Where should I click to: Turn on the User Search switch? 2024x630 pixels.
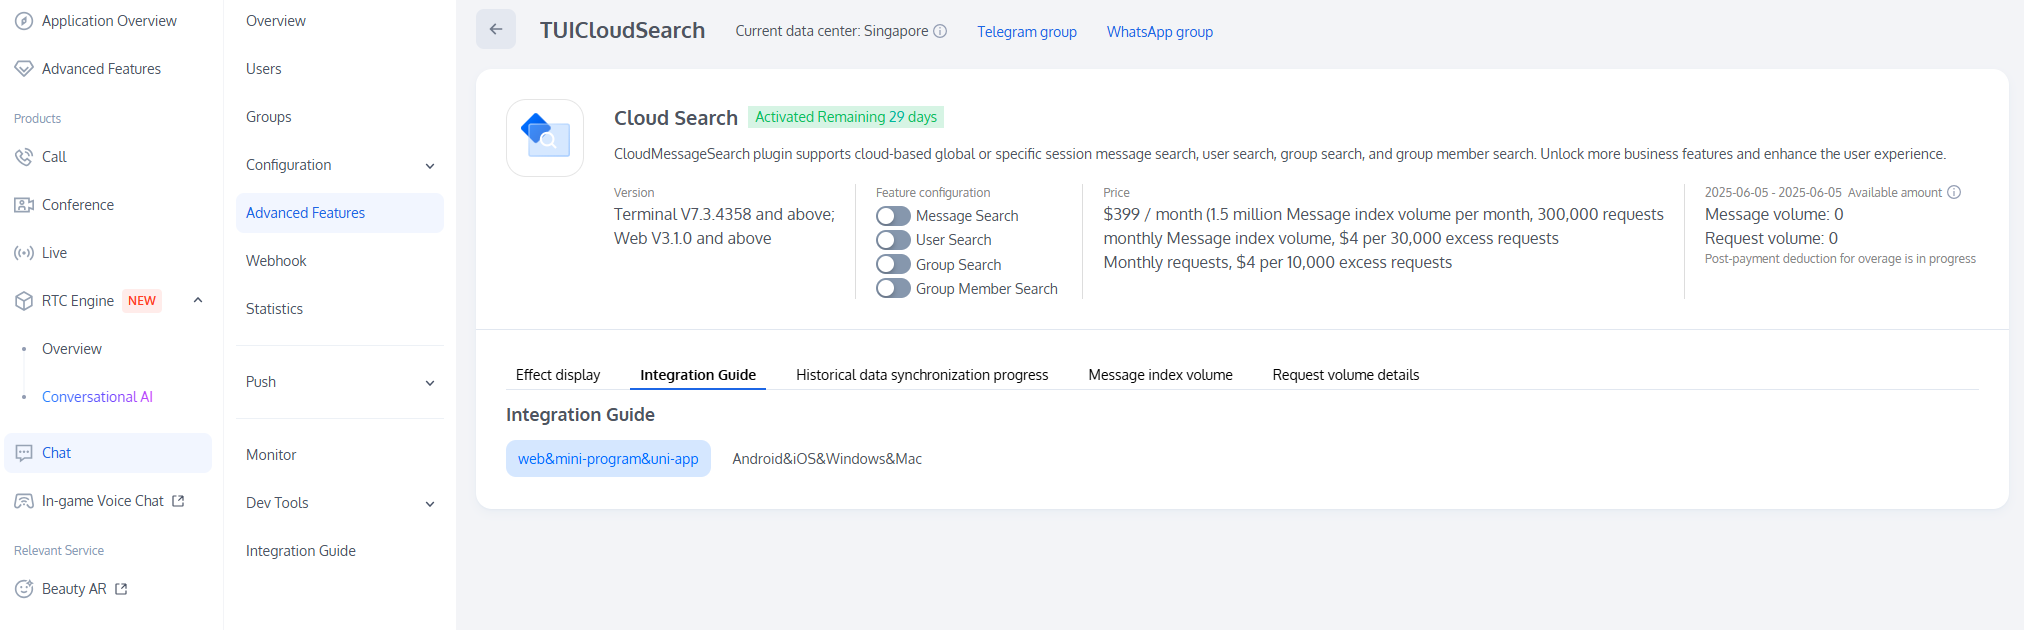[x=893, y=240]
